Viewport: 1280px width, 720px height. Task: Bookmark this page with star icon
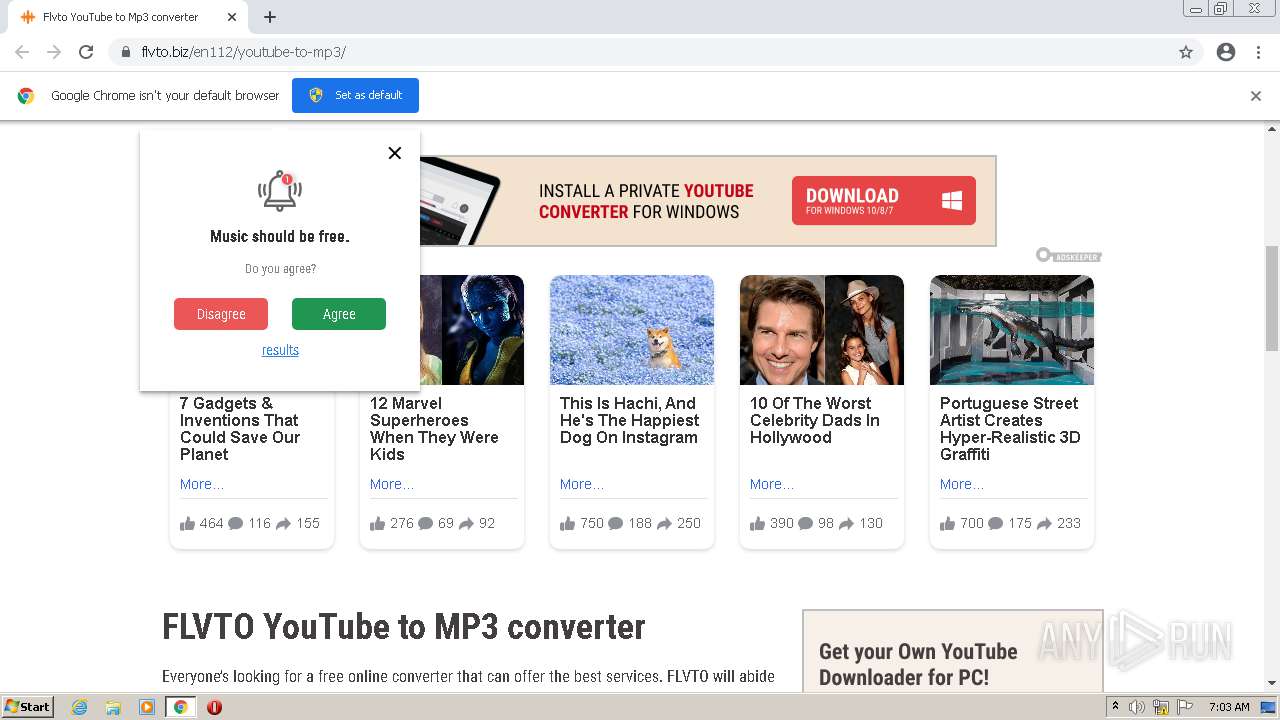pyautogui.click(x=1186, y=52)
